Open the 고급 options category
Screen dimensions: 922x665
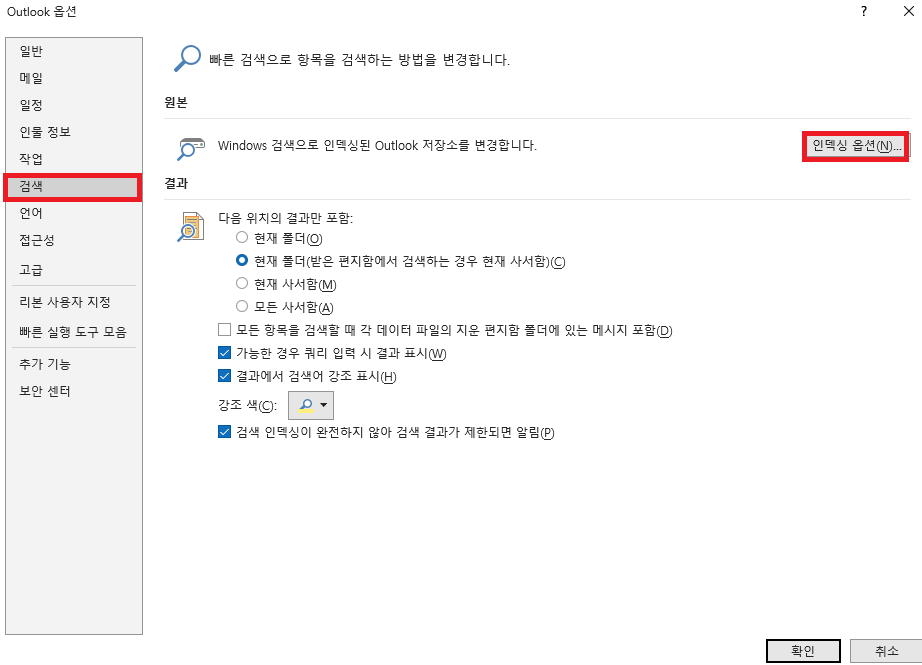coord(74,270)
